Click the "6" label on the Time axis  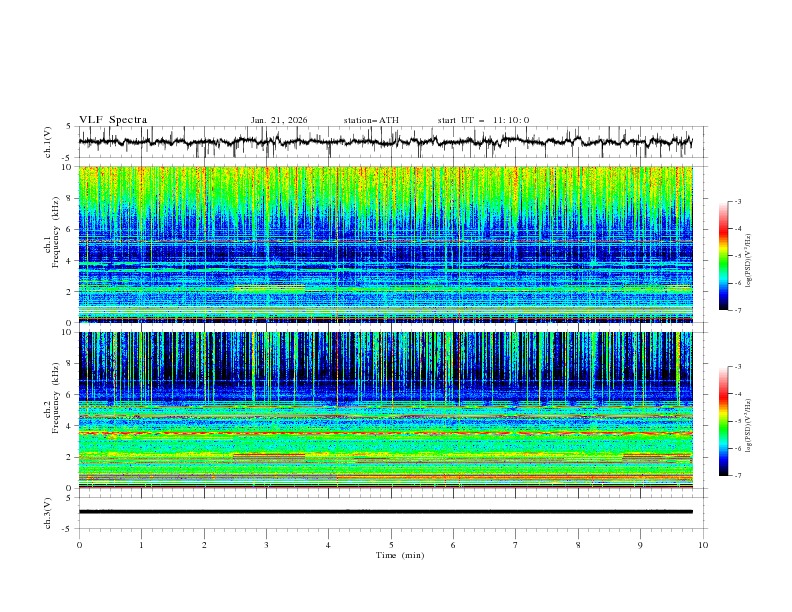pyautogui.click(x=453, y=545)
